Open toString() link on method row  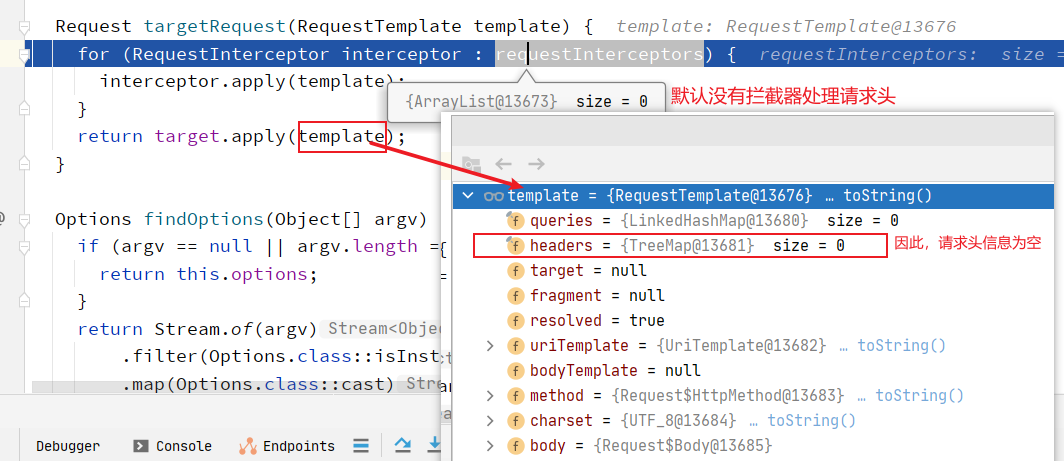click(x=919, y=395)
